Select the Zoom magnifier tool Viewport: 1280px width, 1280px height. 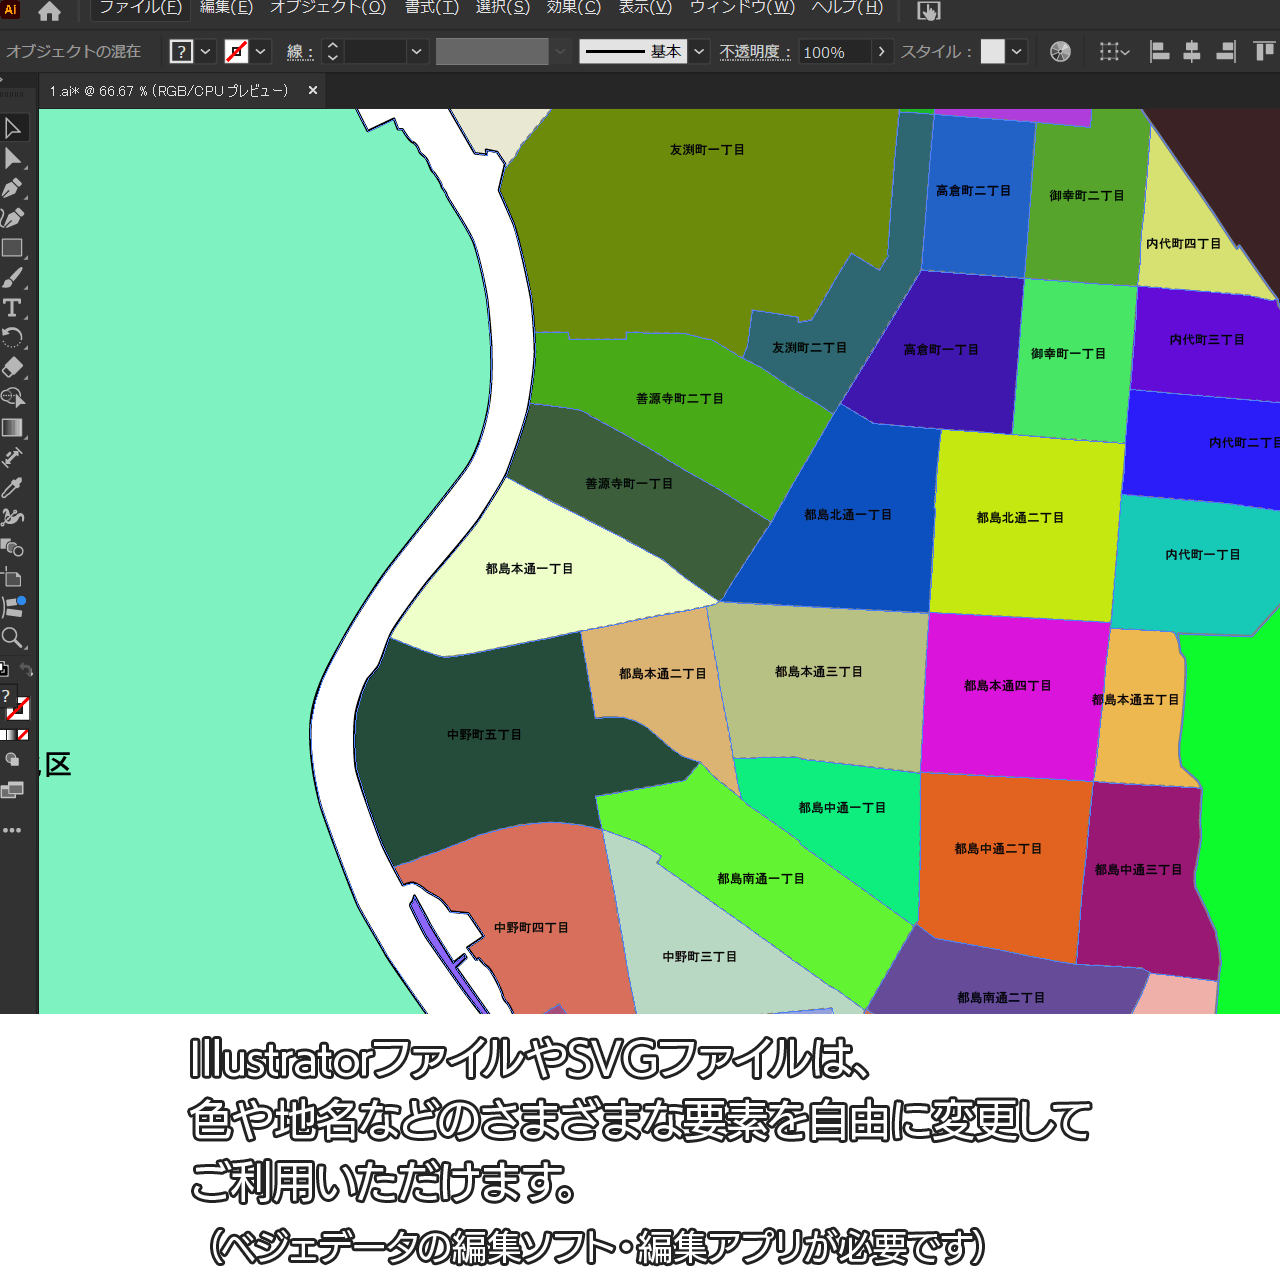click(x=12, y=638)
